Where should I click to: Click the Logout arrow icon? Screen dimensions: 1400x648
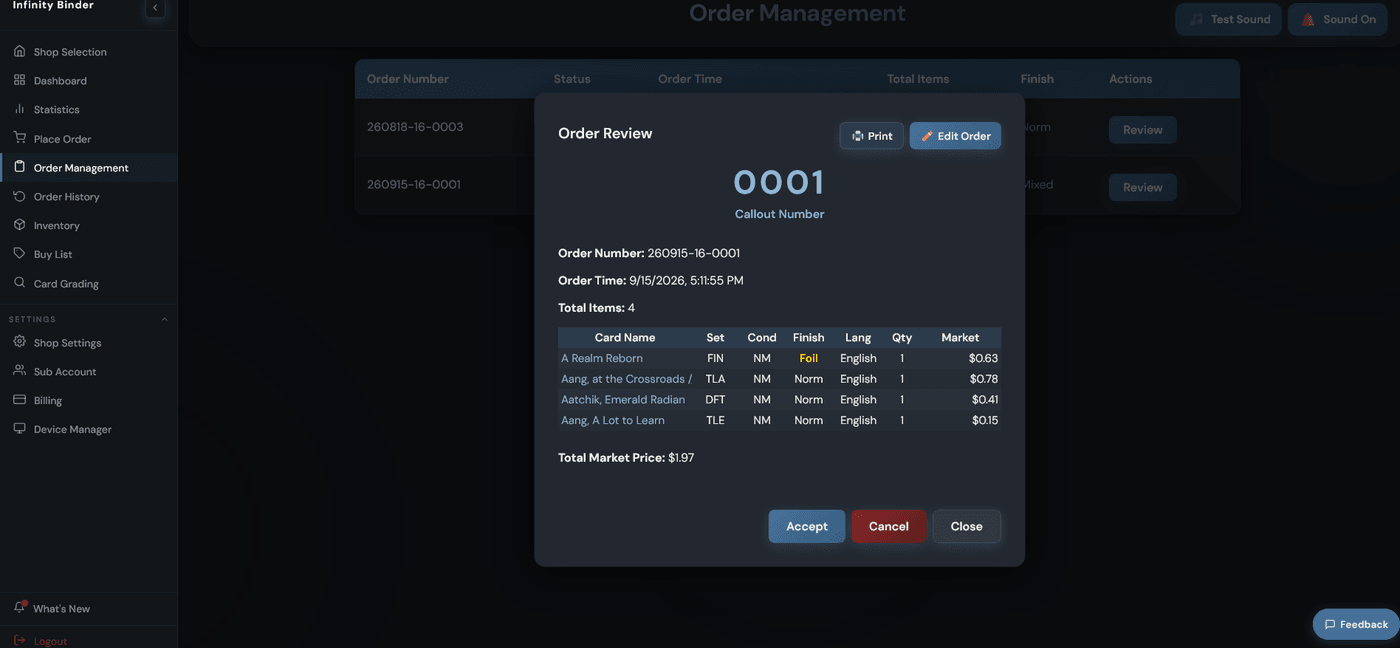pyautogui.click(x=19, y=640)
